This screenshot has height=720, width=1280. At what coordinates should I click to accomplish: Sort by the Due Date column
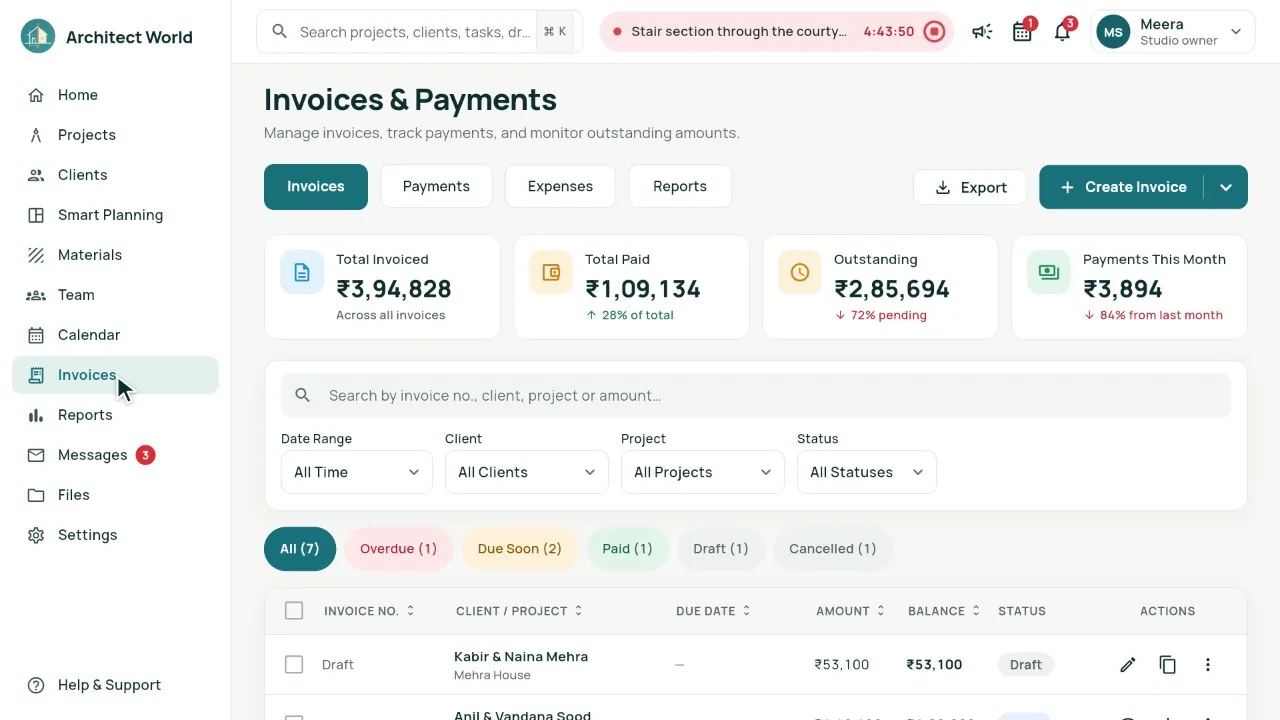pyautogui.click(x=713, y=611)
